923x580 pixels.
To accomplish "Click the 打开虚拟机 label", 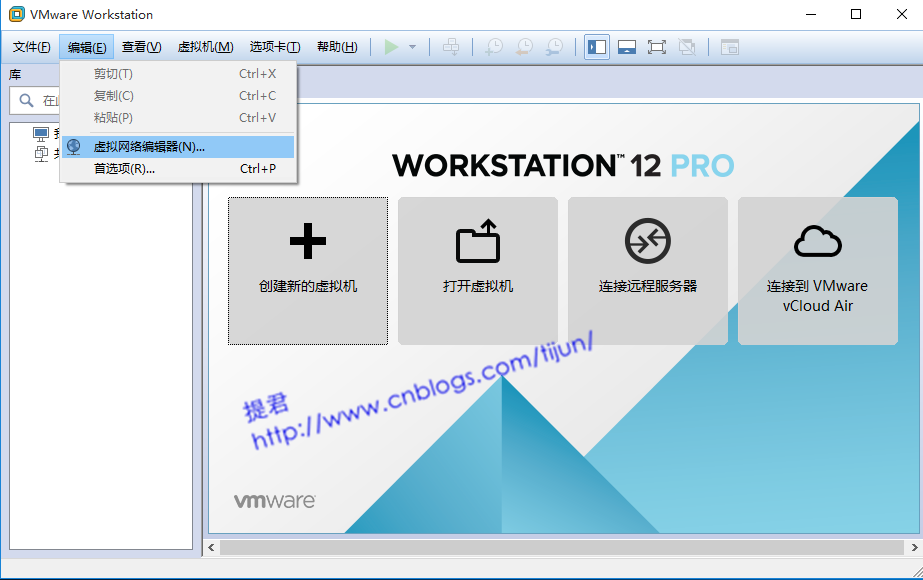I will (x=478, y=287).
